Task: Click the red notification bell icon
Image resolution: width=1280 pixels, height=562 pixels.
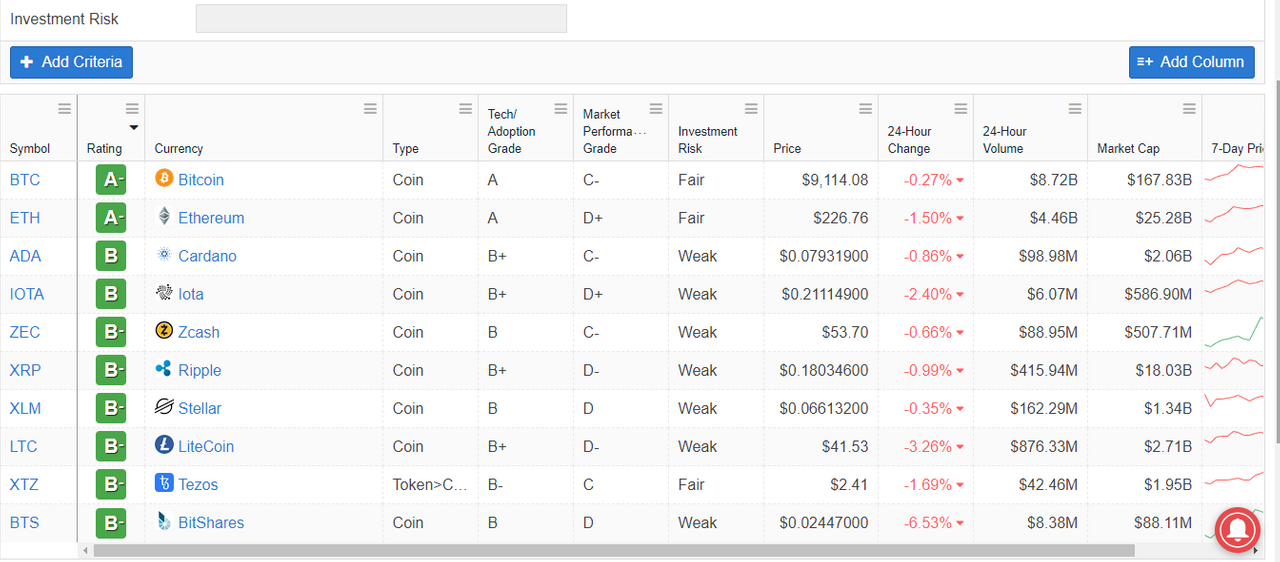Action: coord(1238,530)
